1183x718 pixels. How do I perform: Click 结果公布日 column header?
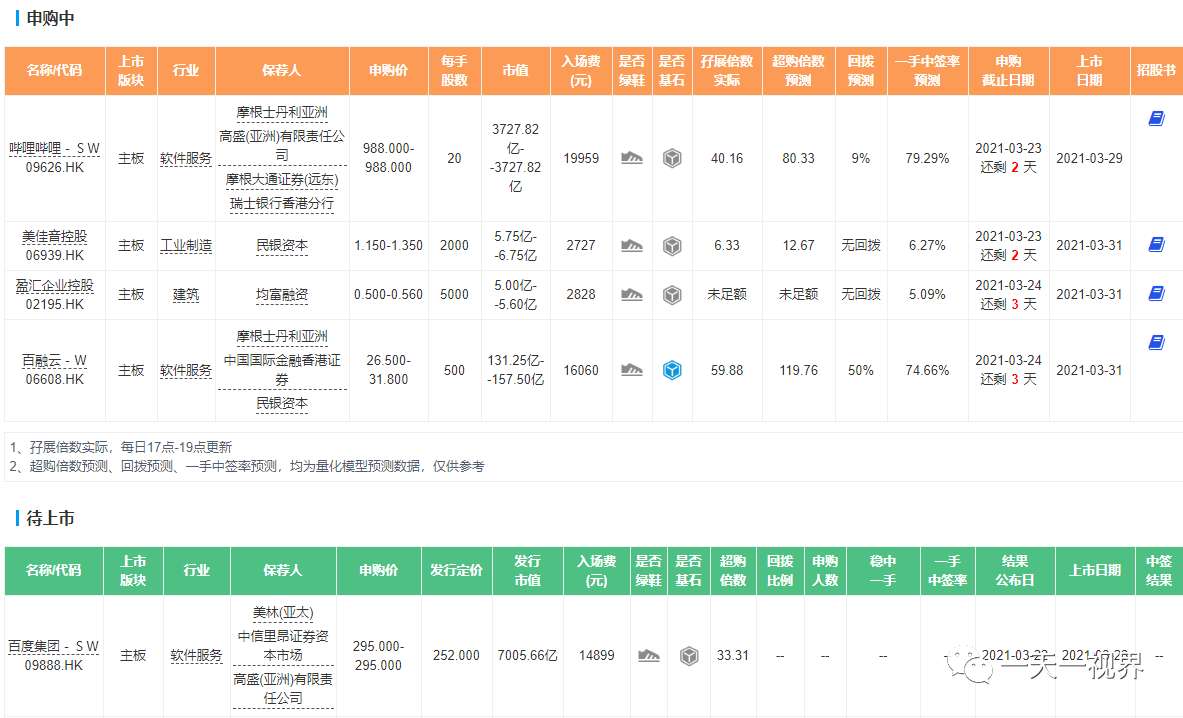1015,570
